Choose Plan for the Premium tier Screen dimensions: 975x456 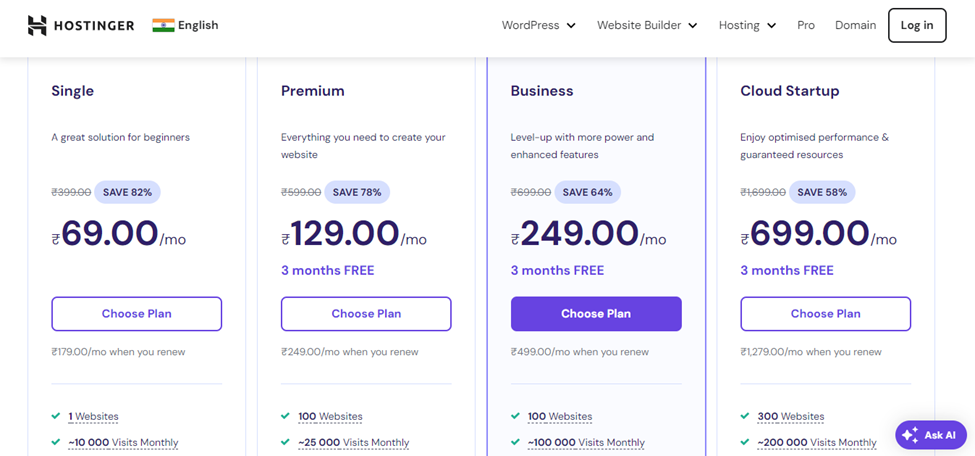point(366,314)
